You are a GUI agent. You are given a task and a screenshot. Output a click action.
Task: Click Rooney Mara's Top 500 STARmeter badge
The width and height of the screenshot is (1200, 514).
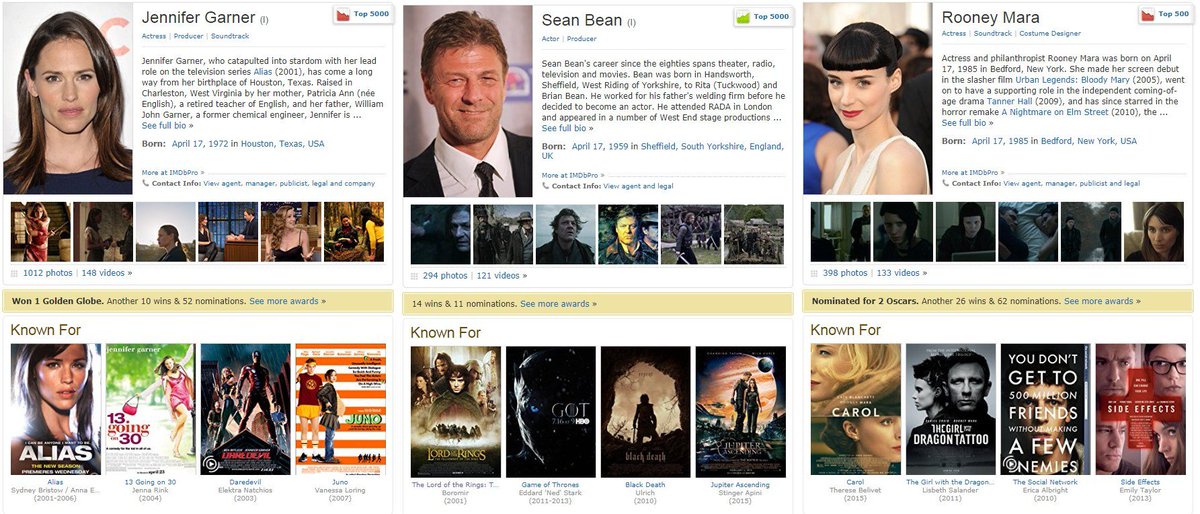pyautogui.click(x=1162, y=14)
